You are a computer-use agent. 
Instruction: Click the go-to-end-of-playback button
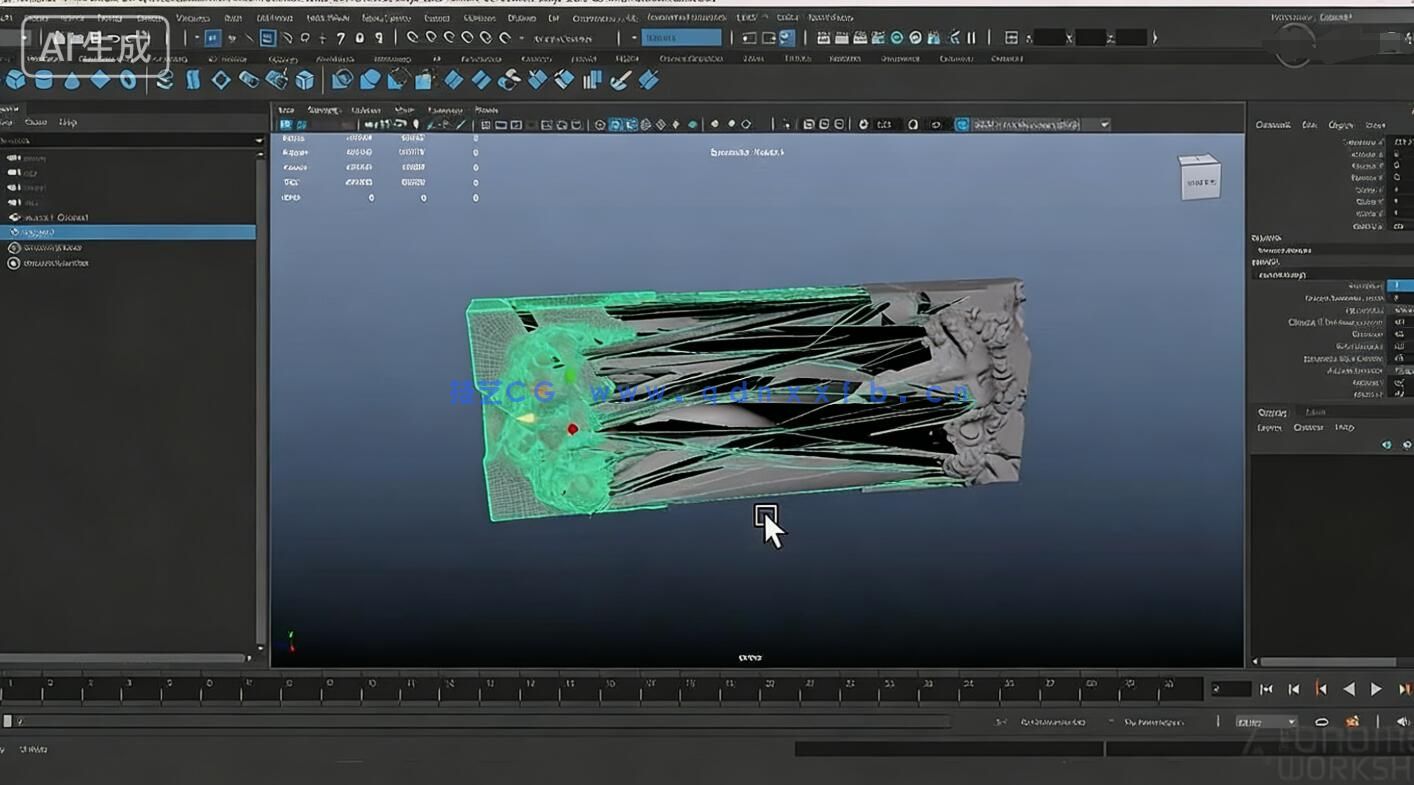(x=1405, y=688)
